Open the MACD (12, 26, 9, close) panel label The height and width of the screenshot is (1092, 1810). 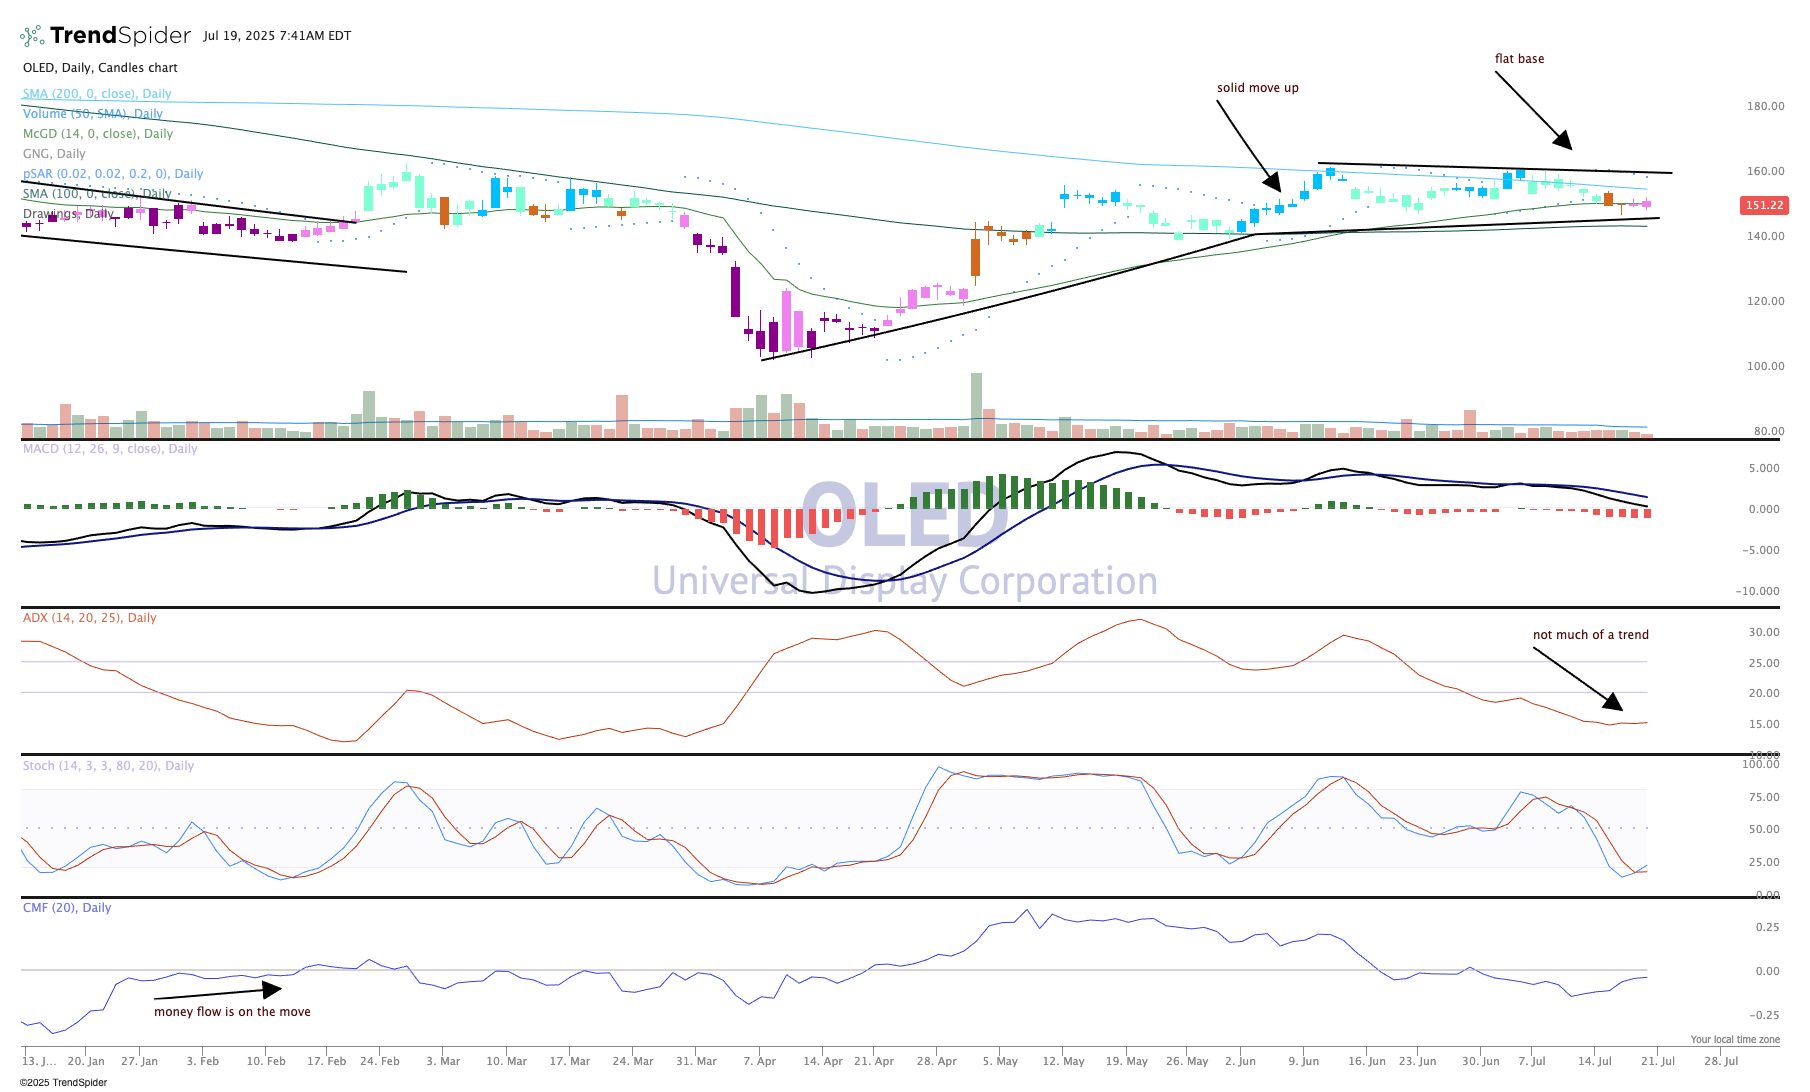[x=110, y=449]
